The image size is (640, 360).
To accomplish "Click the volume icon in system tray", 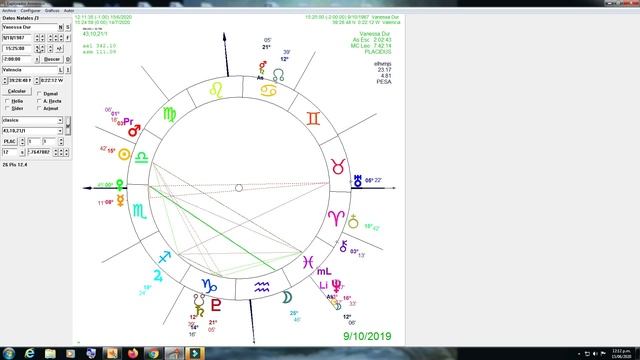I will tap(595, 354).
